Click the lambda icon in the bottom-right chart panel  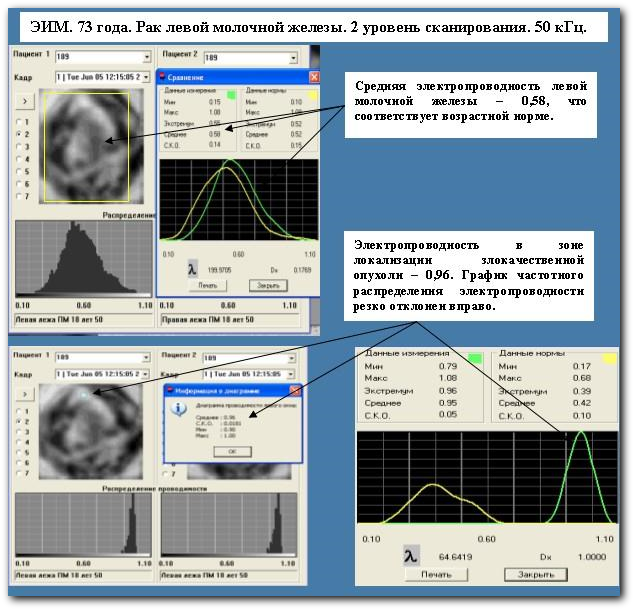point(411,554)
